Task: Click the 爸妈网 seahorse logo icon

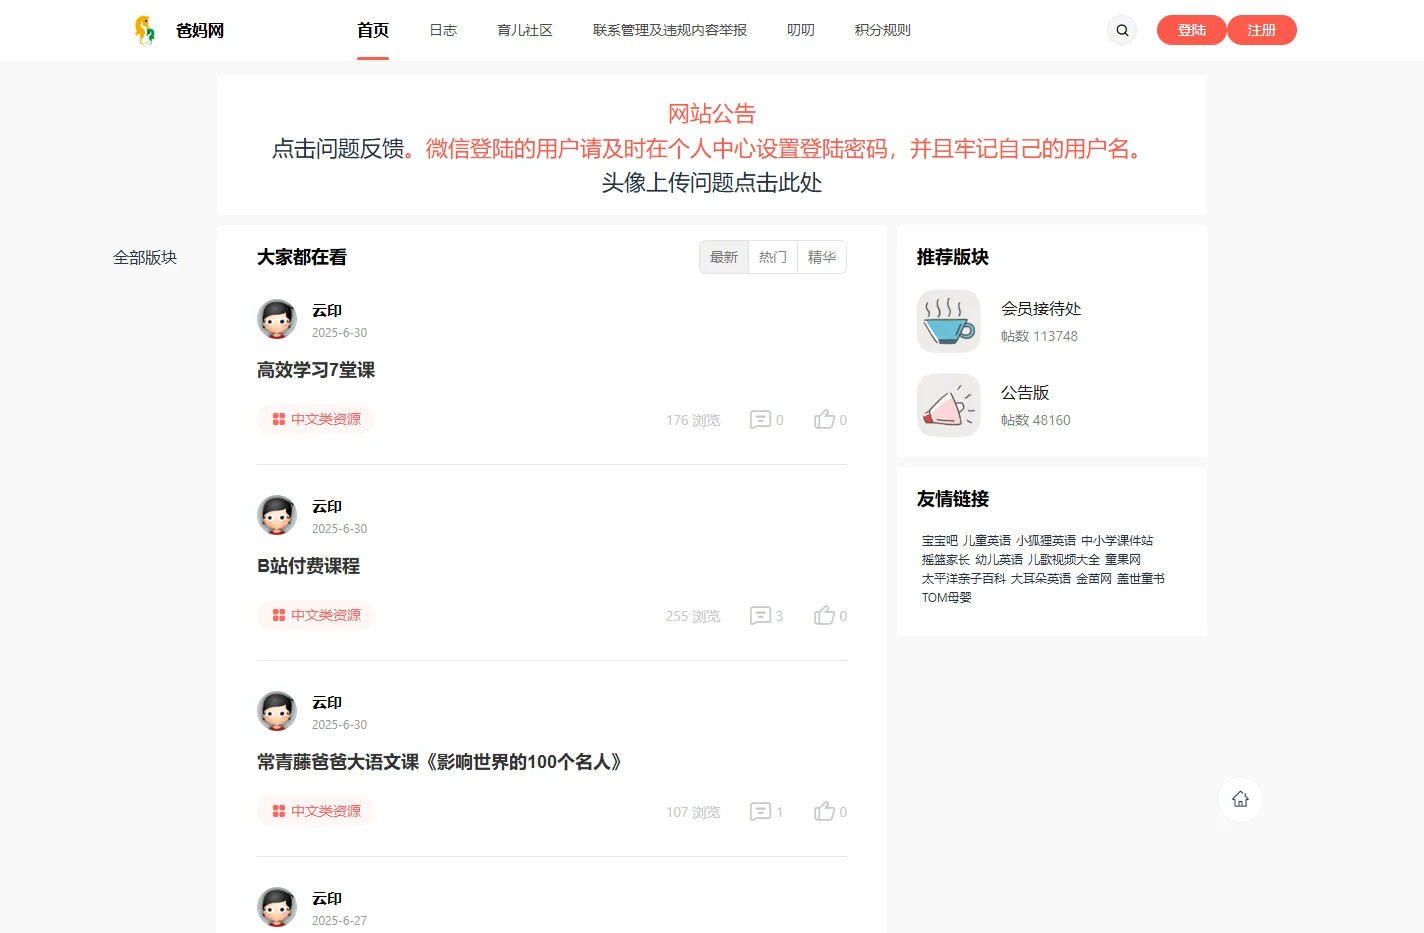Action: click(x=145, y=30)
